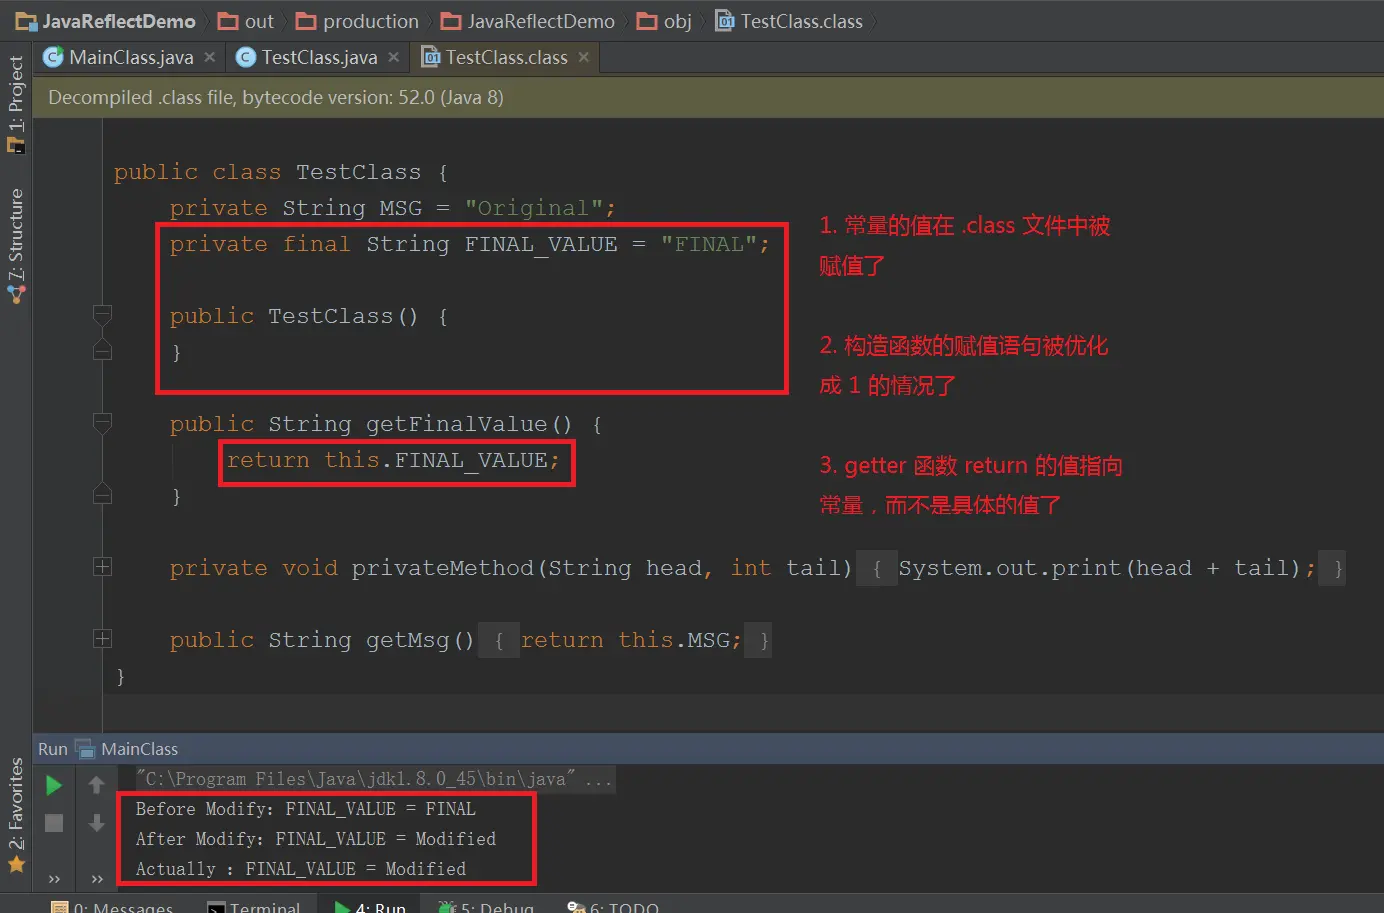Click 'public class TestClass' declaration

281,172
